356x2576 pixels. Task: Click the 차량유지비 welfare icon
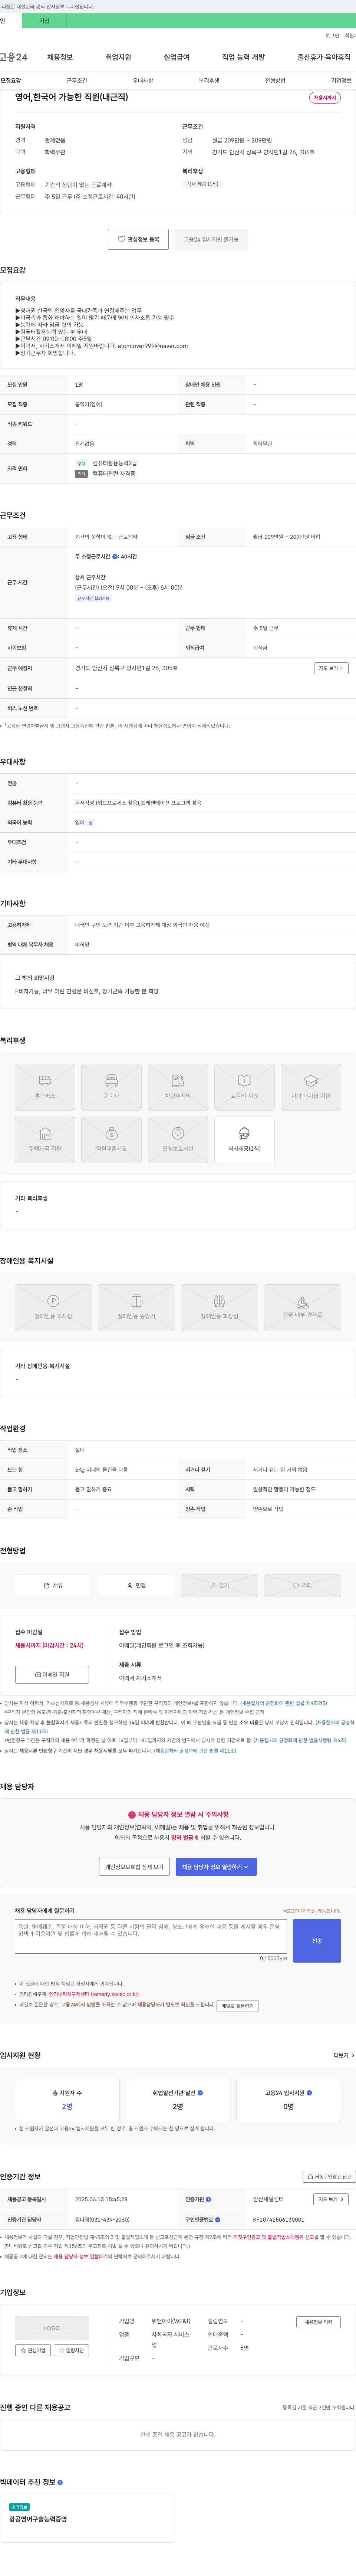point(178,1087)
